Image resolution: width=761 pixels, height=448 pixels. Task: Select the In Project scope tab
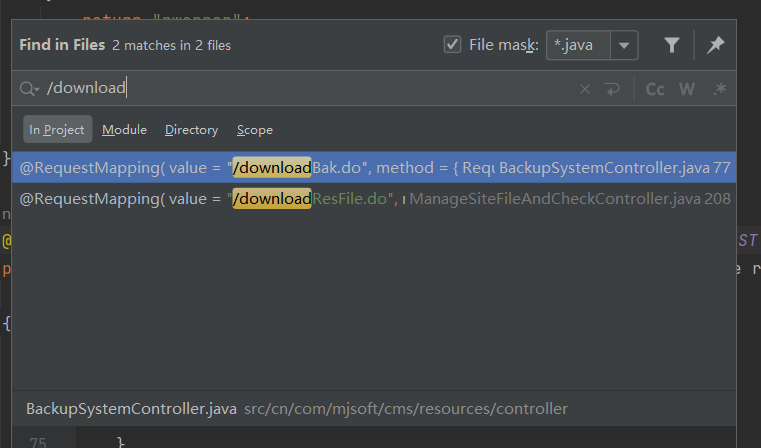pyautogui.click(x=57, y=129)
